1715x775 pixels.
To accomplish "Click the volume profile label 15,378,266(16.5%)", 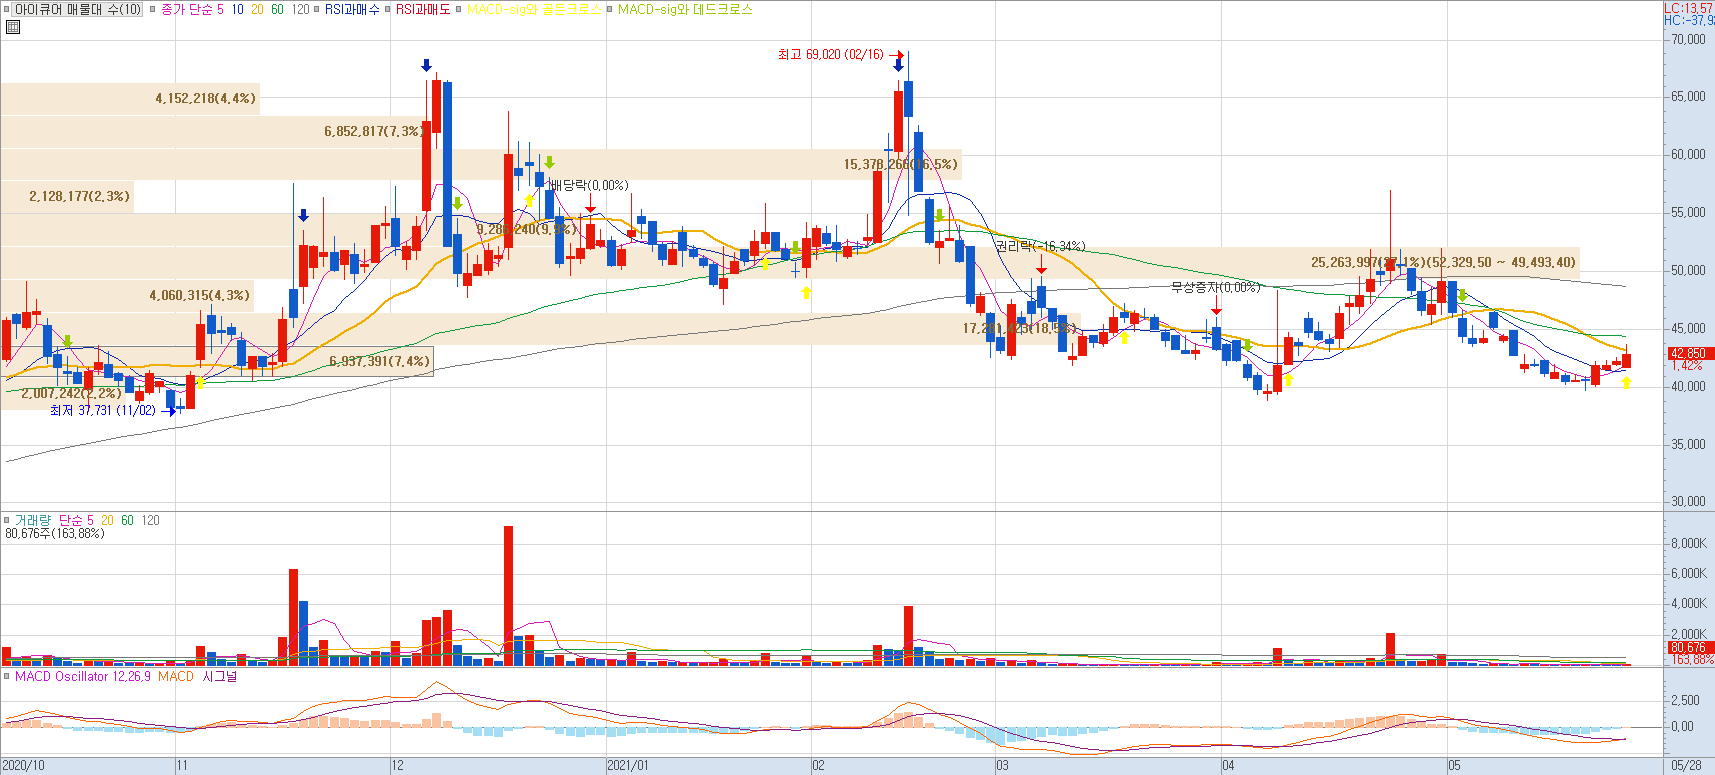I will pos(900,164).
